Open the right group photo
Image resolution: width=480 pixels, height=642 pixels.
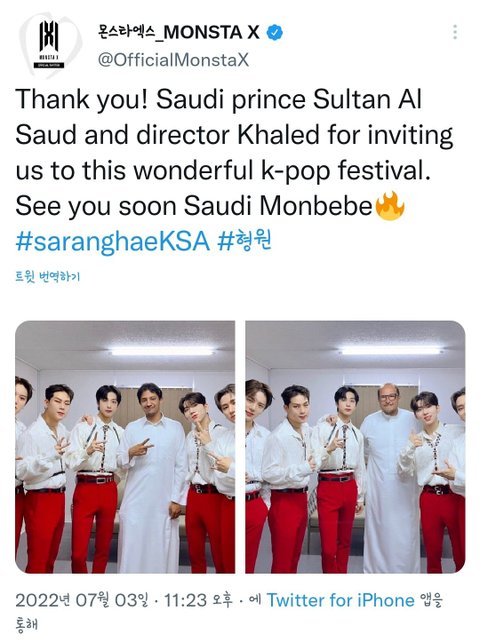coord(355,447)
